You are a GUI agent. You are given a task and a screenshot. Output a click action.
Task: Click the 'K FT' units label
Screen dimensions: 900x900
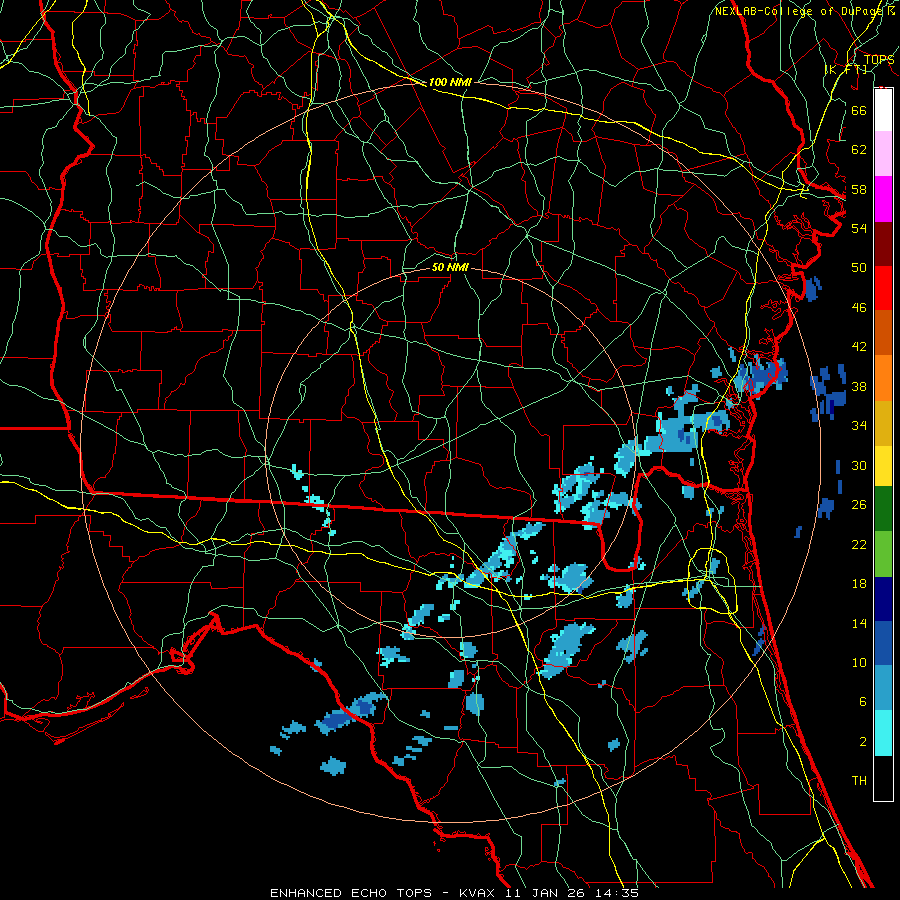pos(847,69)
